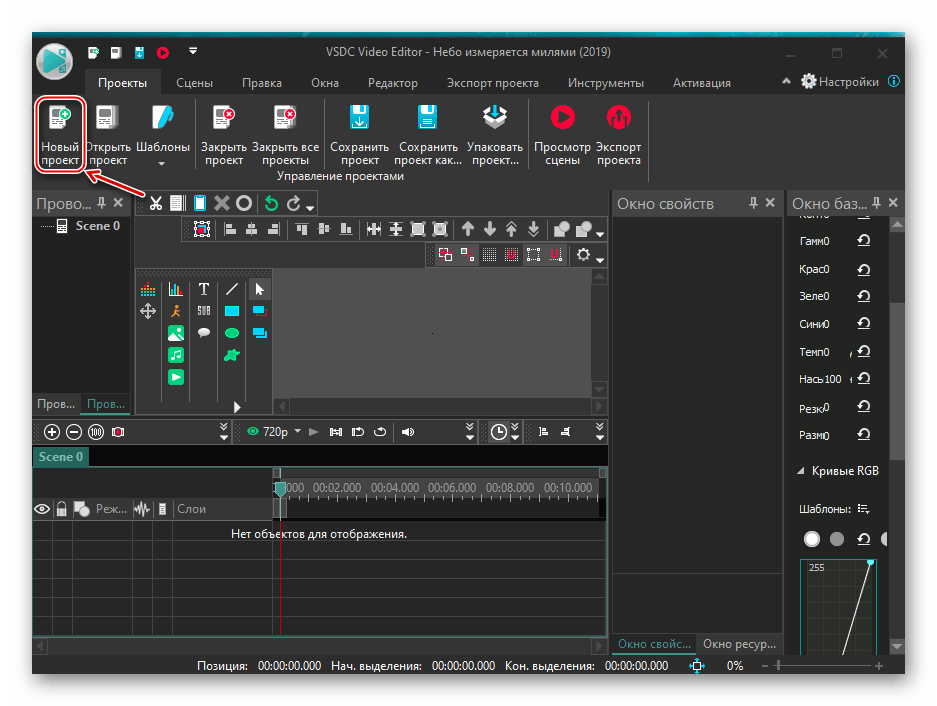
Task: Switch to the Редактор ribbon tab
Action: tap(392, 83)
